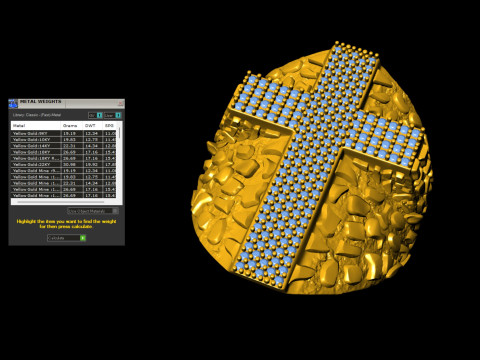Click the SPG column header
480x360 pixels.
click(x=110, y=125)
